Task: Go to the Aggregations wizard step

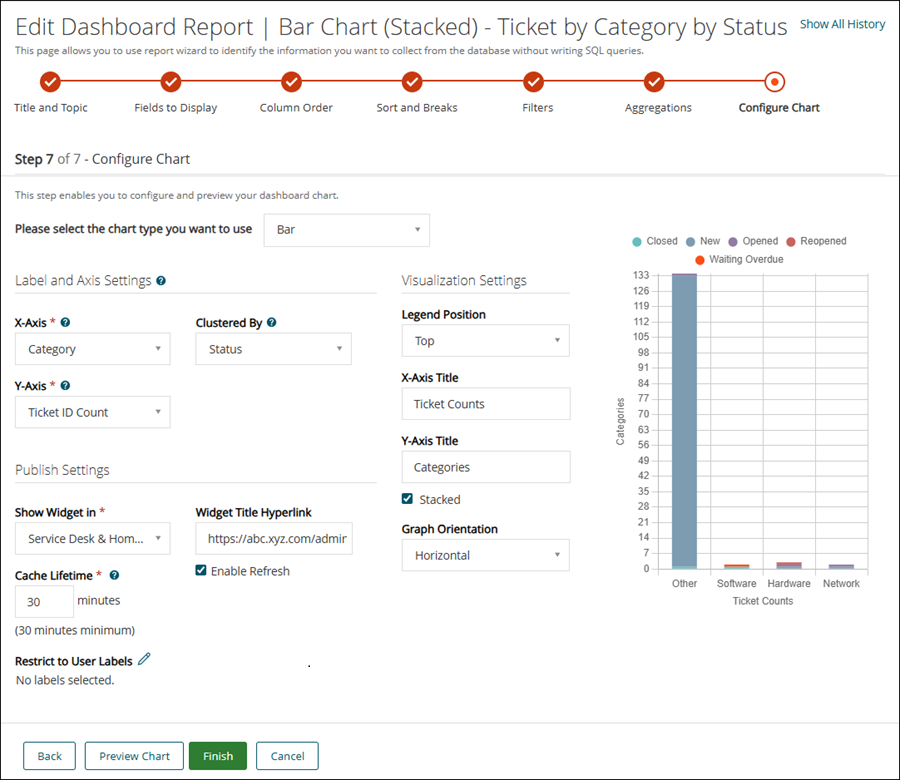Action: [654, 82]
